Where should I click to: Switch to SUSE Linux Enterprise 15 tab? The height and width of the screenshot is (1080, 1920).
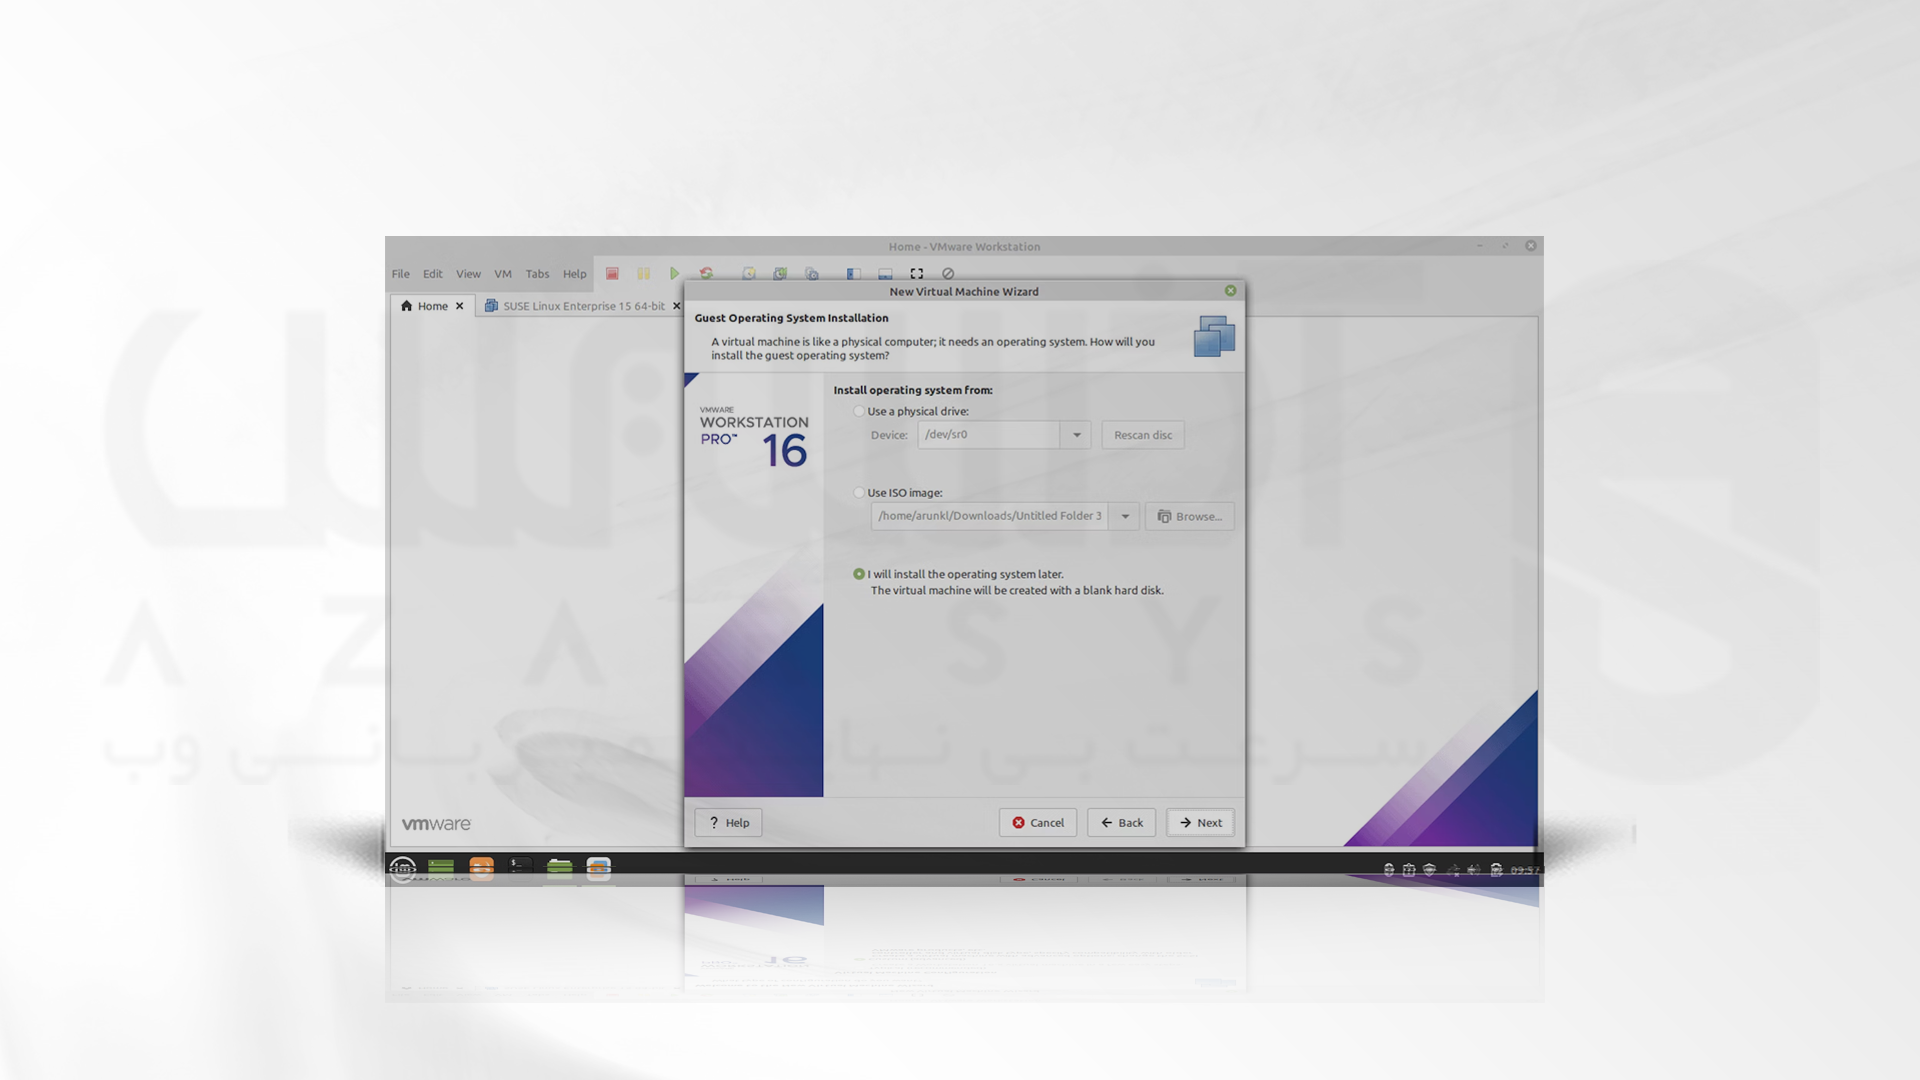[574, 305]
